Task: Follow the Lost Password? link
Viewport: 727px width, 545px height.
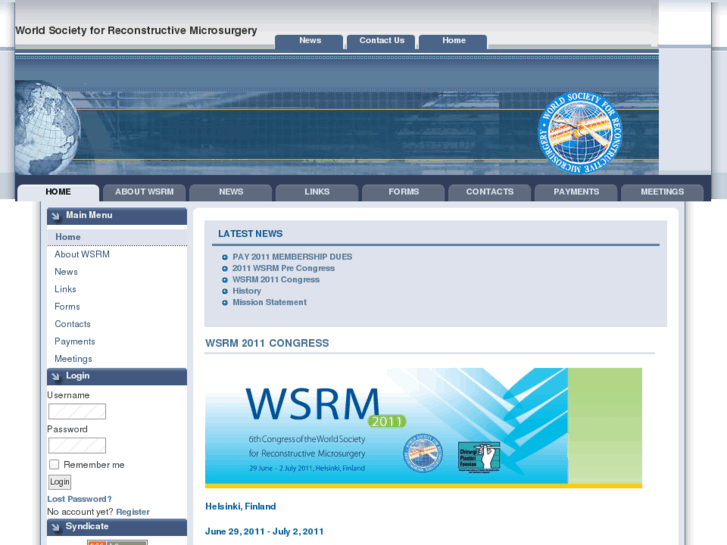Action: (79, 499)
